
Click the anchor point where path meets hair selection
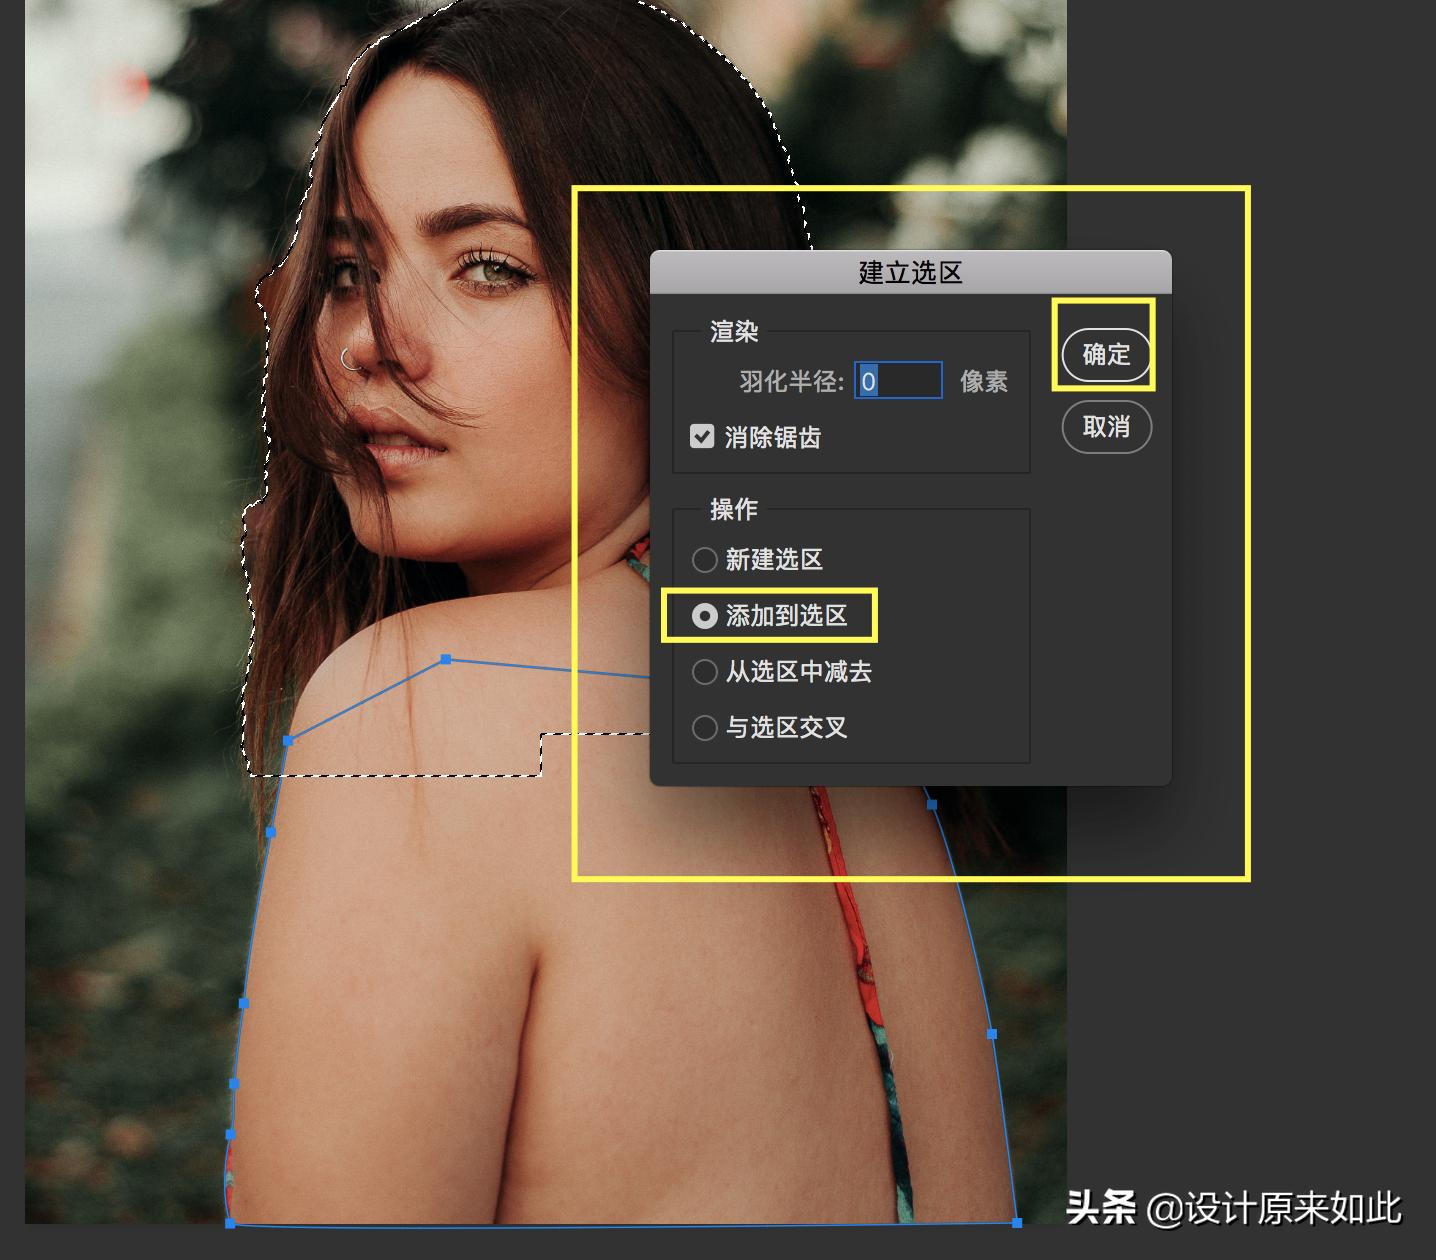[288, 740]
